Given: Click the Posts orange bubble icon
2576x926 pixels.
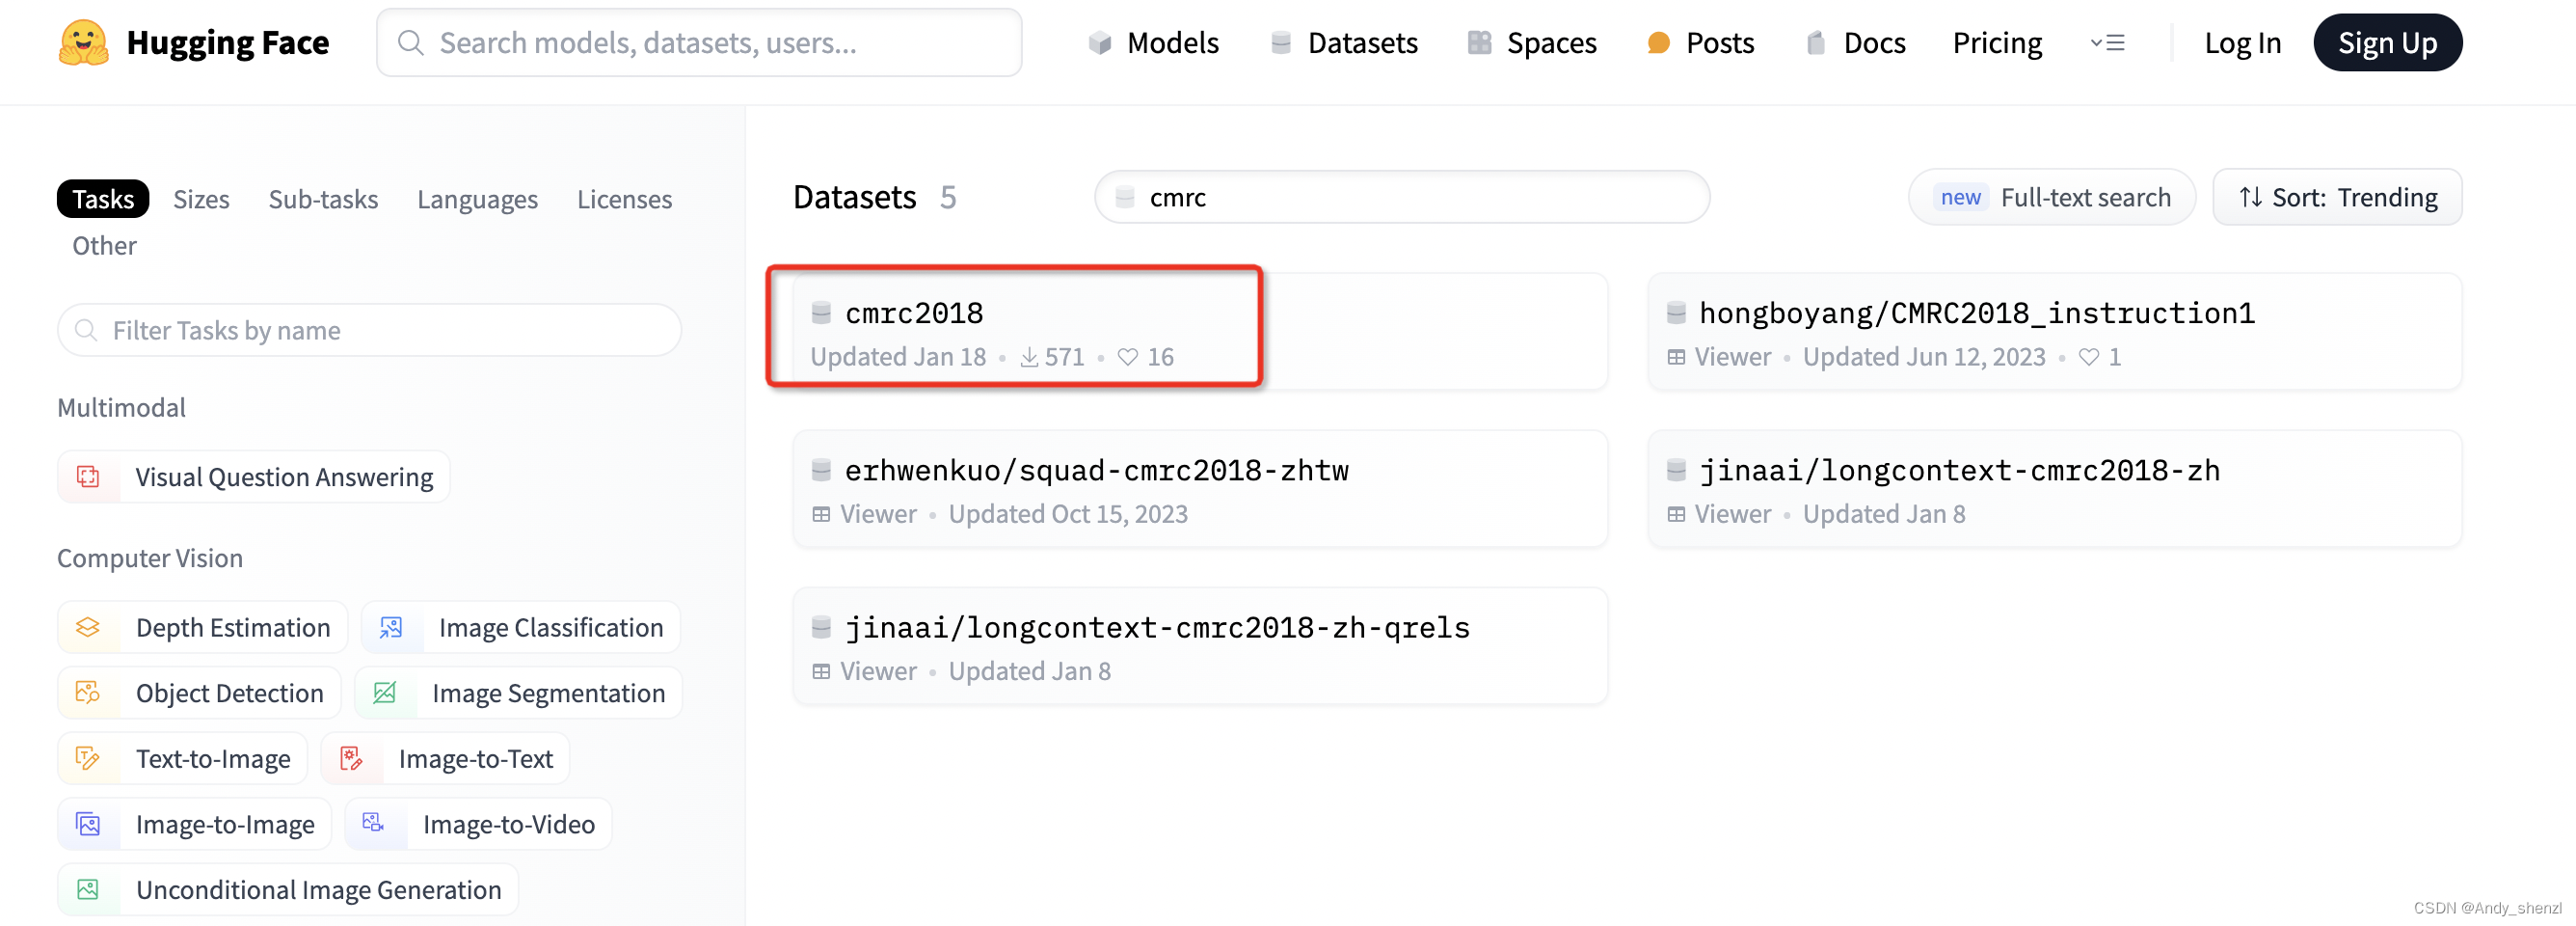Looking at the screenshot, I should 1658,43.
